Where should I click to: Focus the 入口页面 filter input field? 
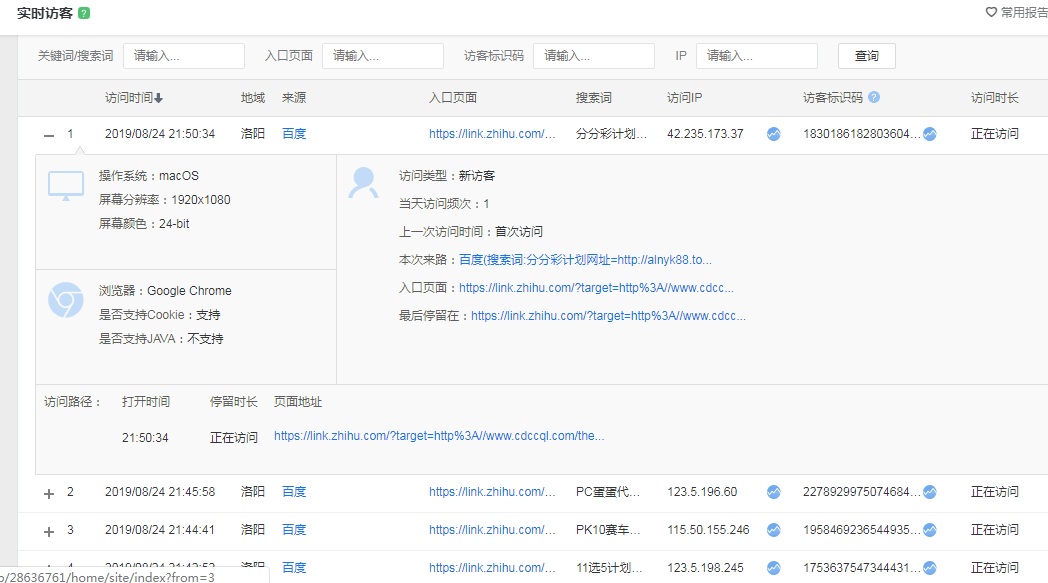click(383, 56)
